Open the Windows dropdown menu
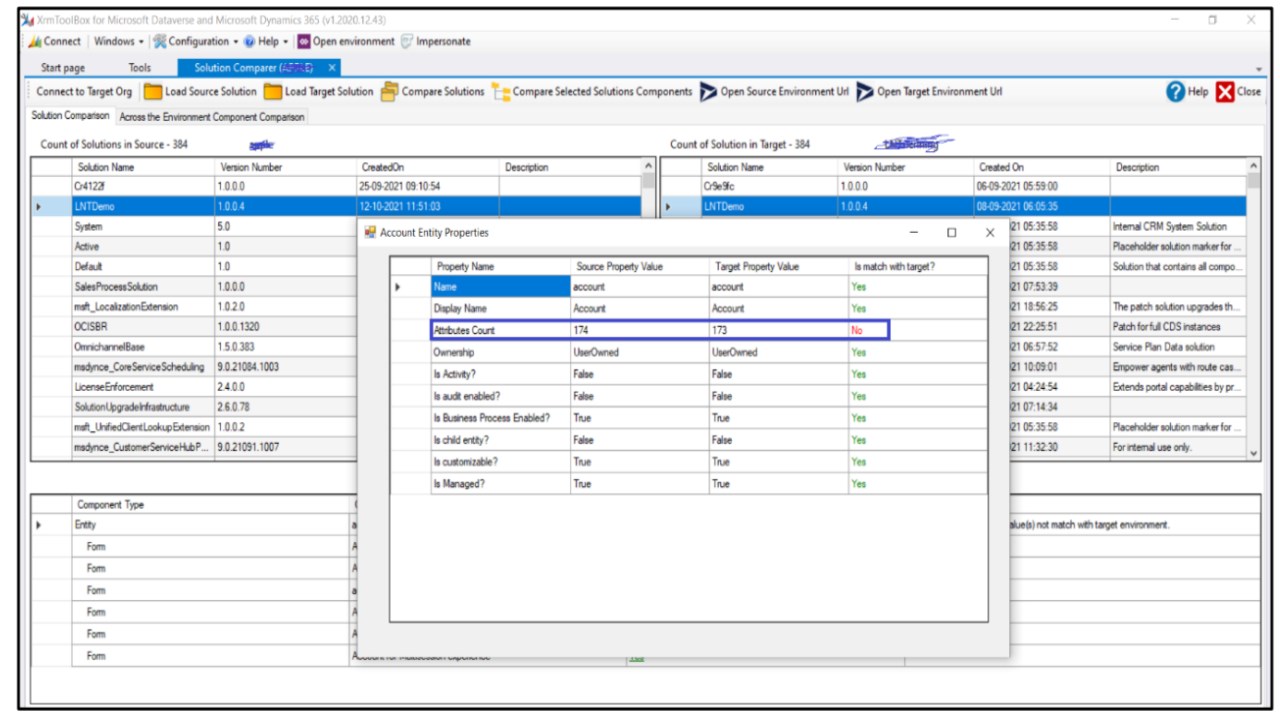This screenshot has height=720, width=1280. [119, 42]
